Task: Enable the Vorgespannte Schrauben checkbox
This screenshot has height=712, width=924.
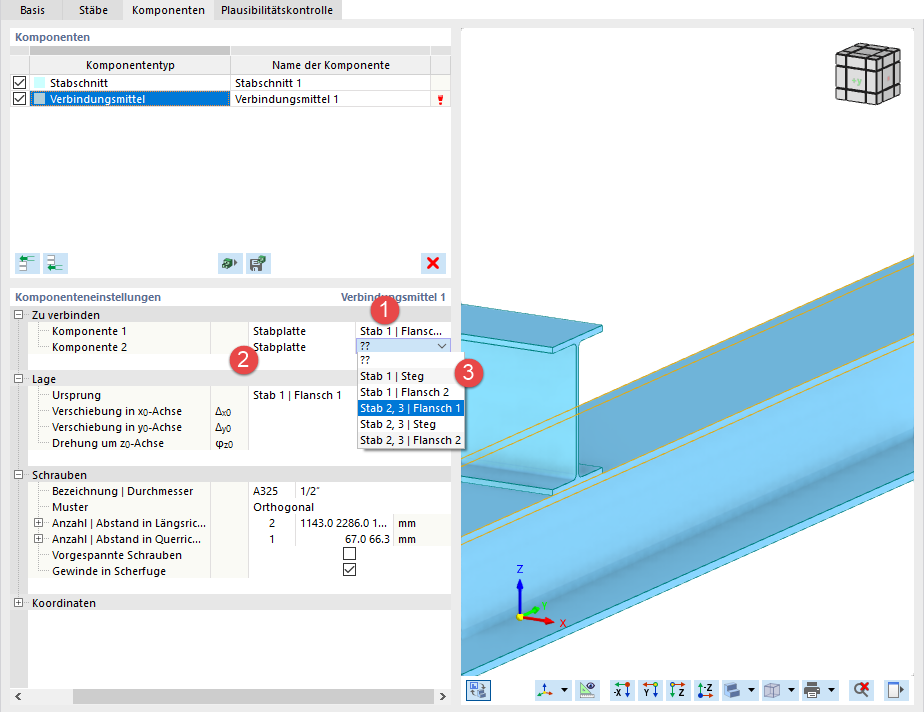Action: coord(349,554)
